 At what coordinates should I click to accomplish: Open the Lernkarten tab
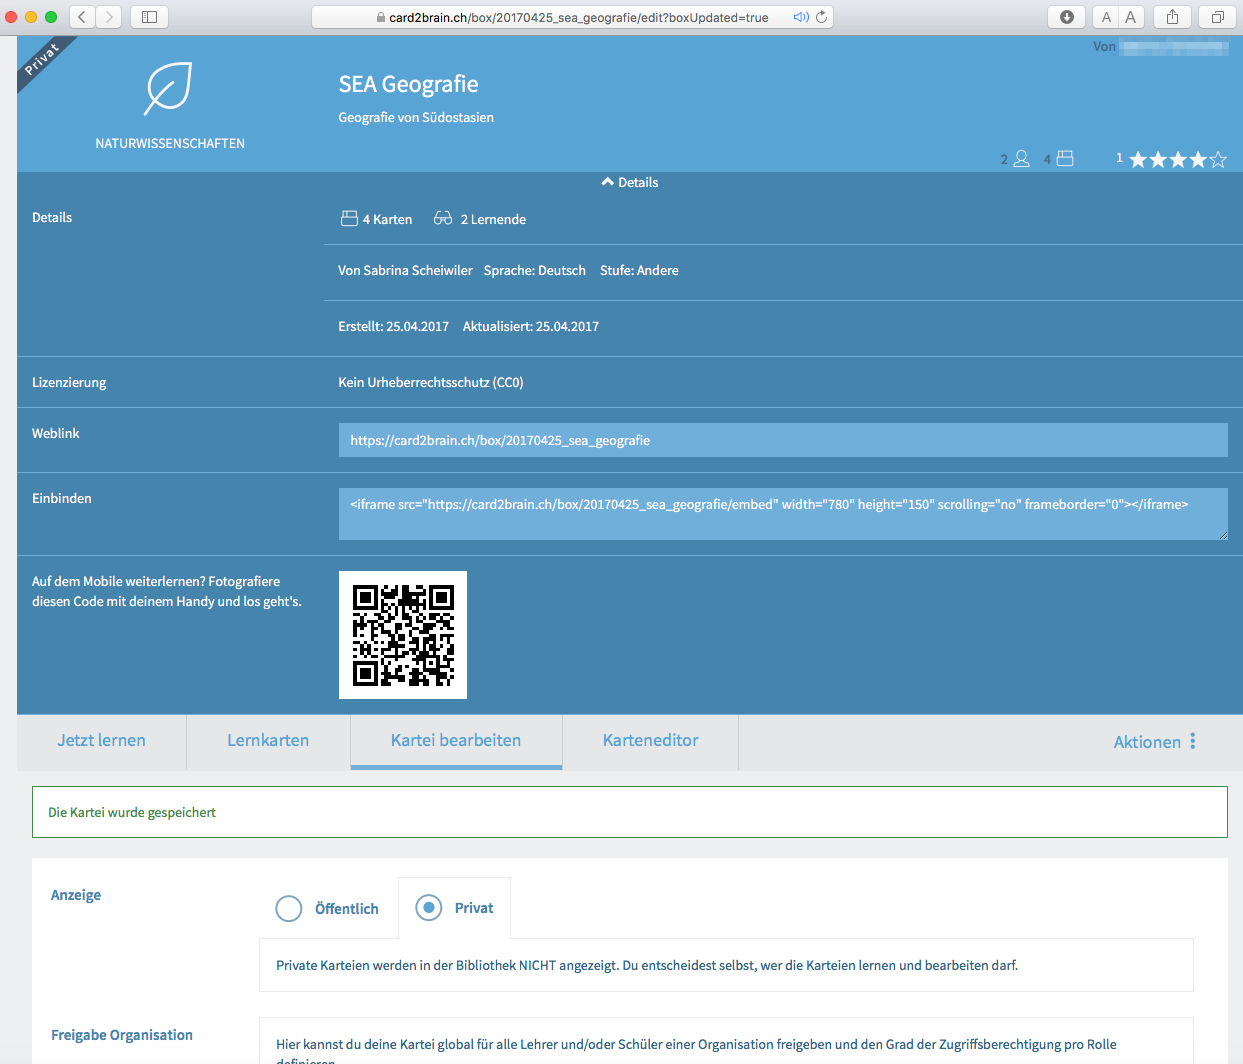268,741
